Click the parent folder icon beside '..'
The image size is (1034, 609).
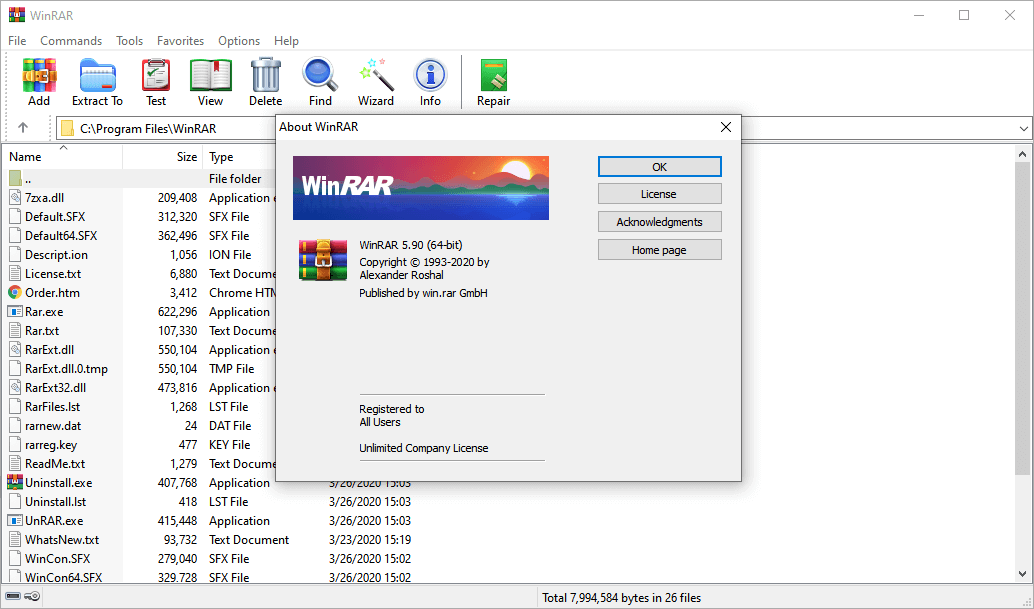coord(15,178)
